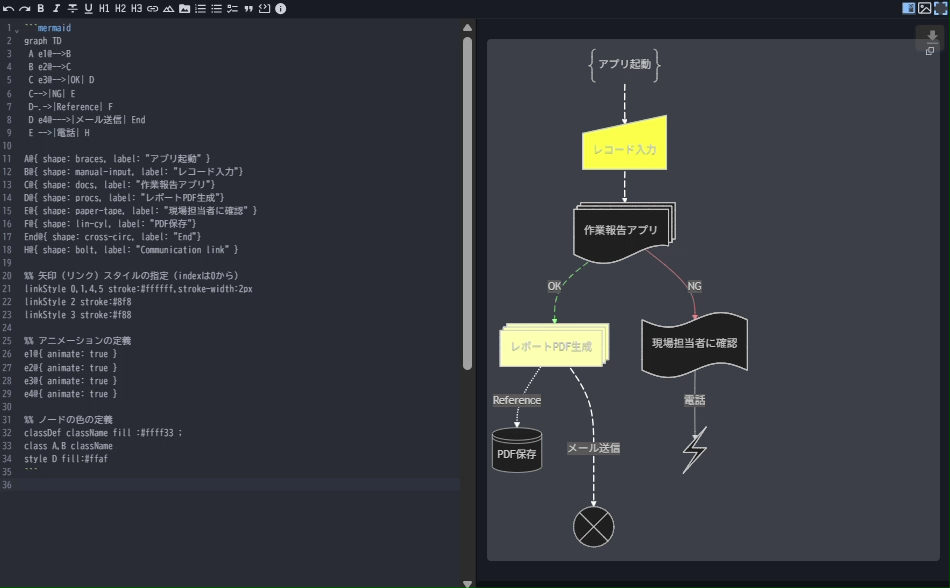Click the crossed-circle End node
This screenshot has width=950, height=588.
click(x=594, y=527)
